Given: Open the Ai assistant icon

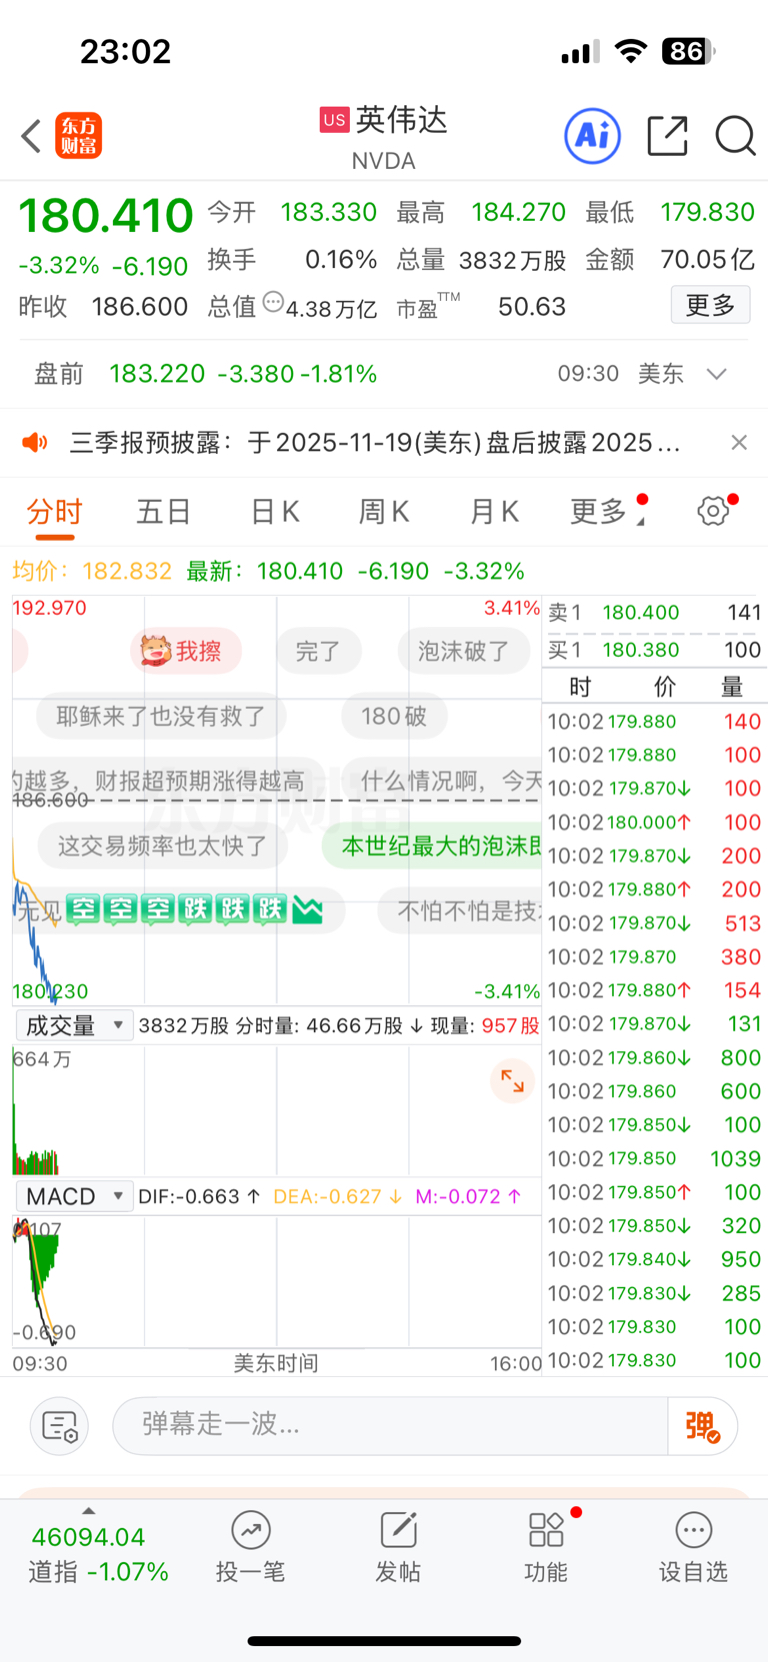Looking at the screenshot, I should tap(592, 136).
